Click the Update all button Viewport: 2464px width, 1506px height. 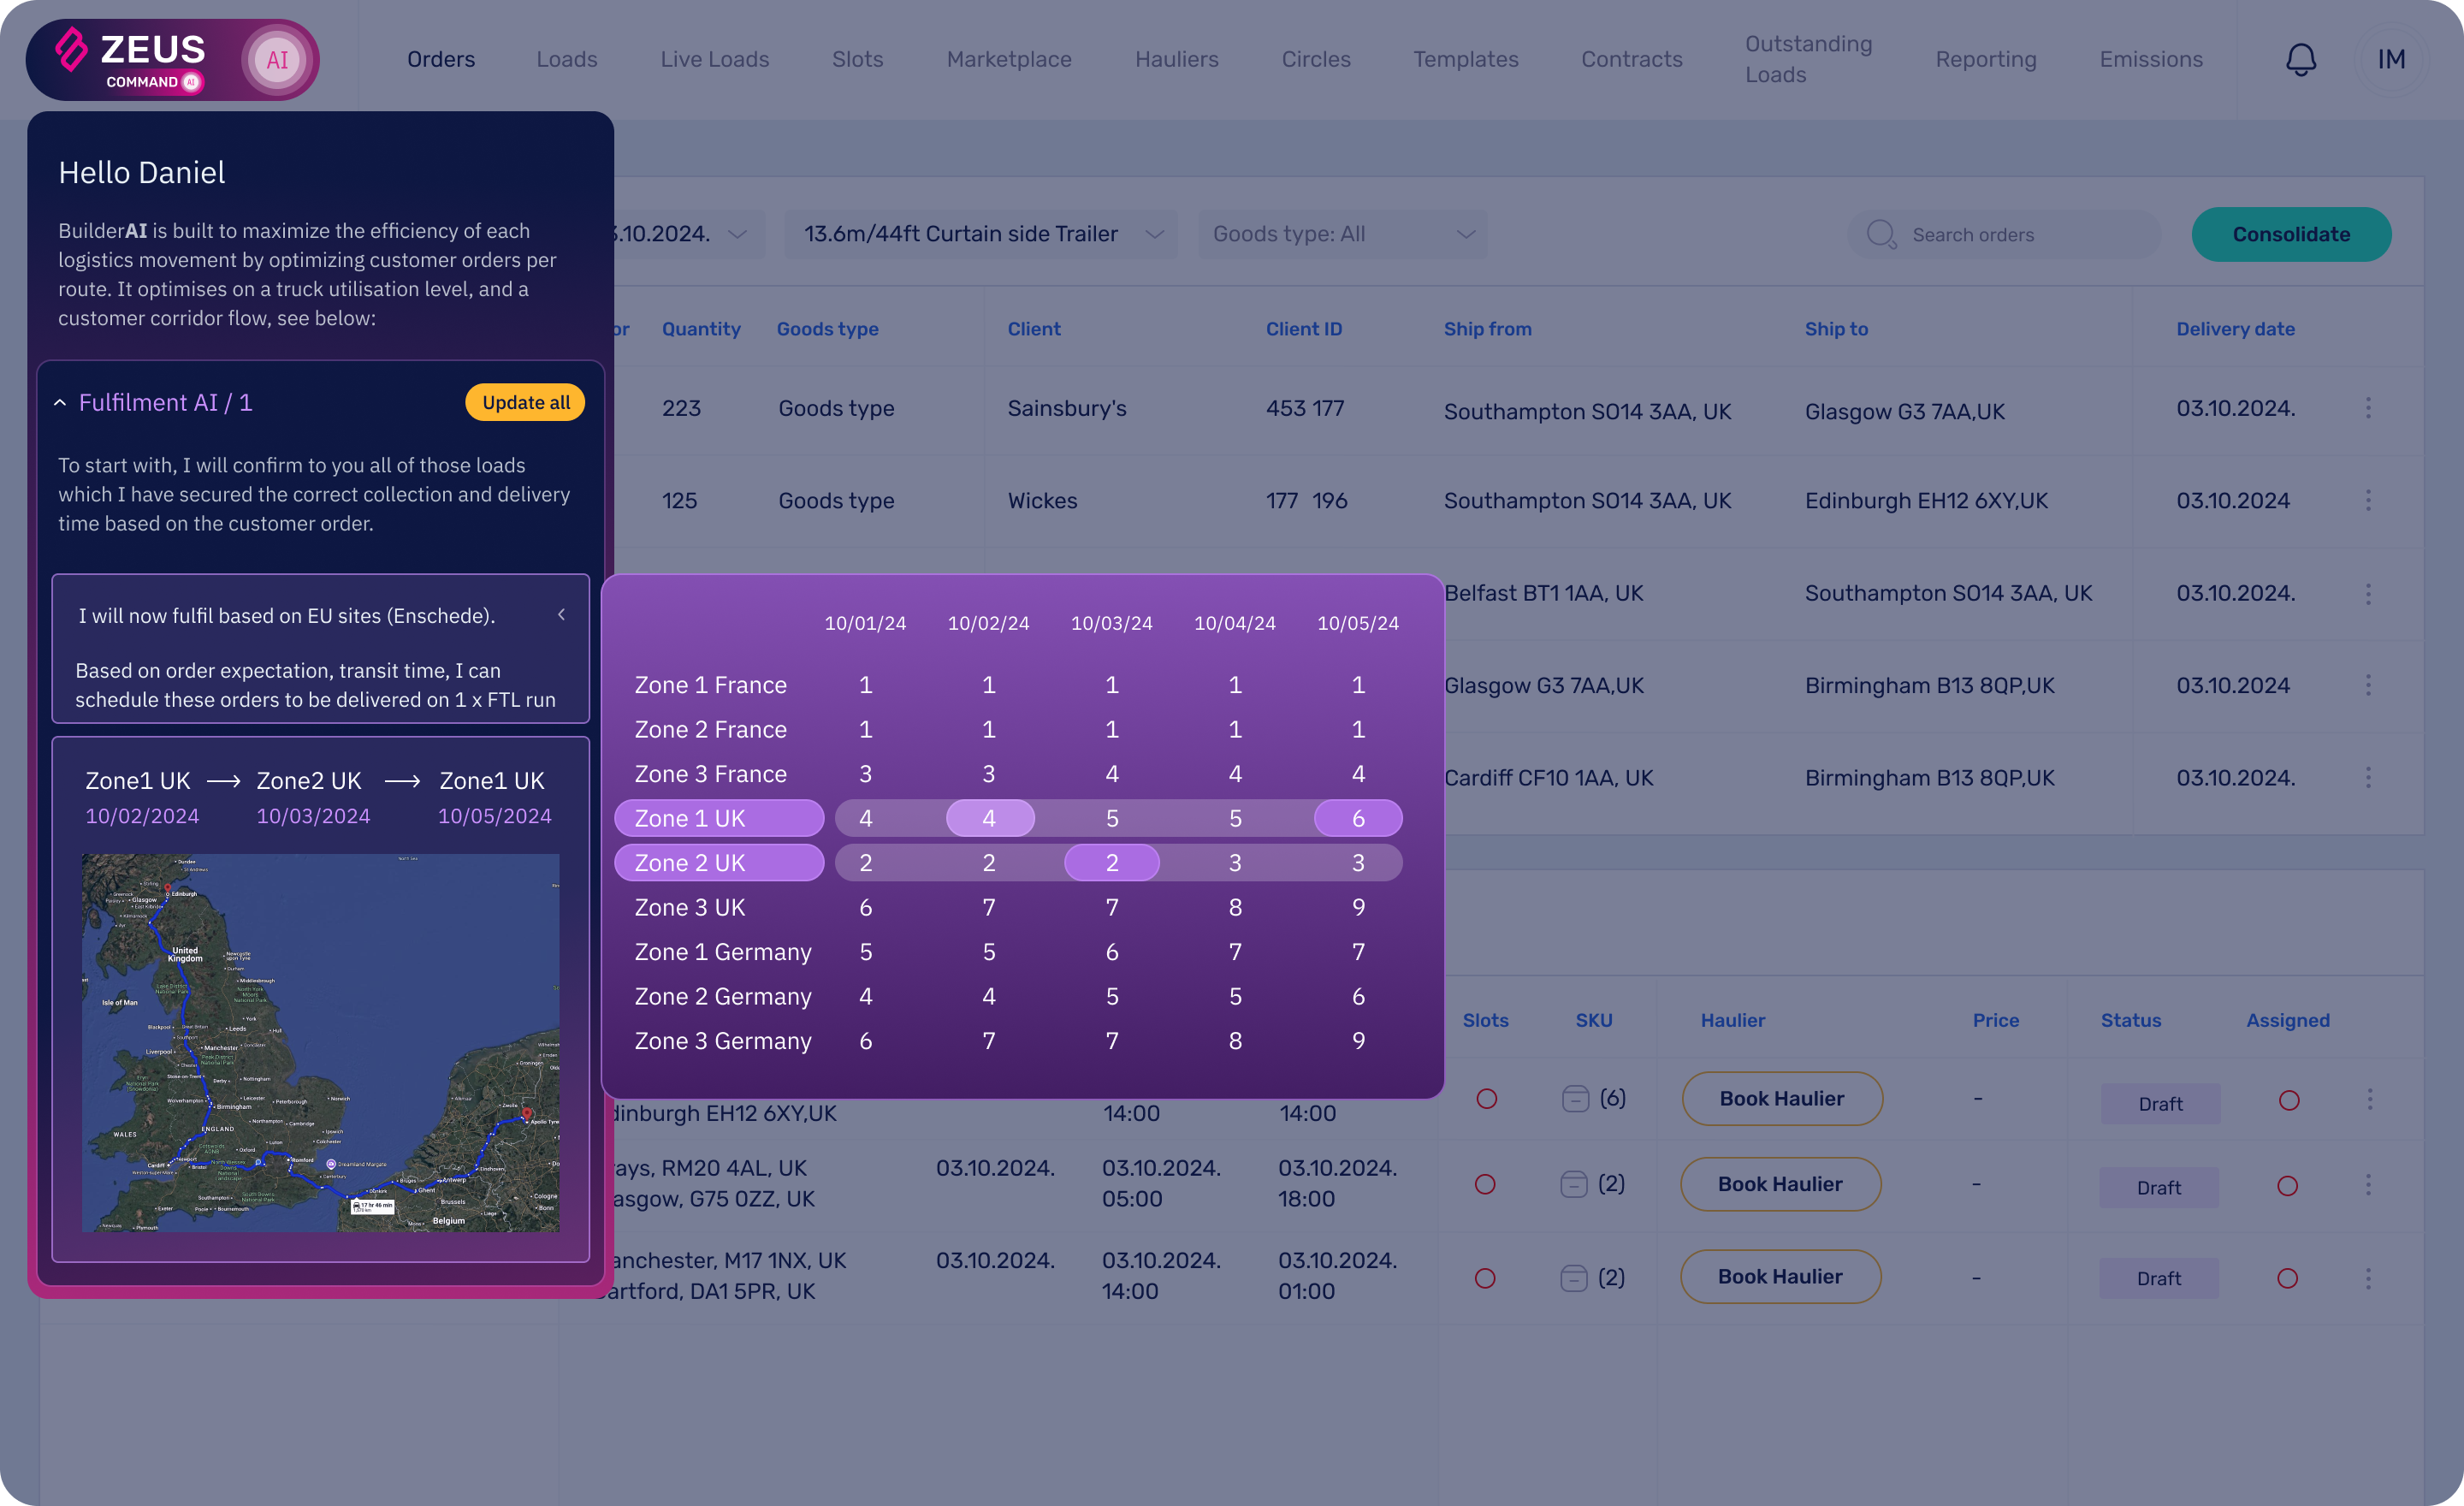(525, 402)
